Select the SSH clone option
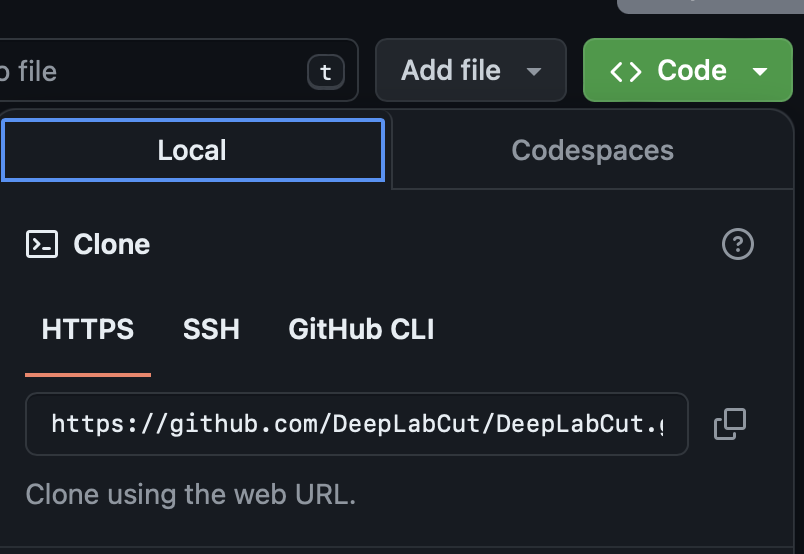This screenshot has height=554, width=804. tap(211, 329)
